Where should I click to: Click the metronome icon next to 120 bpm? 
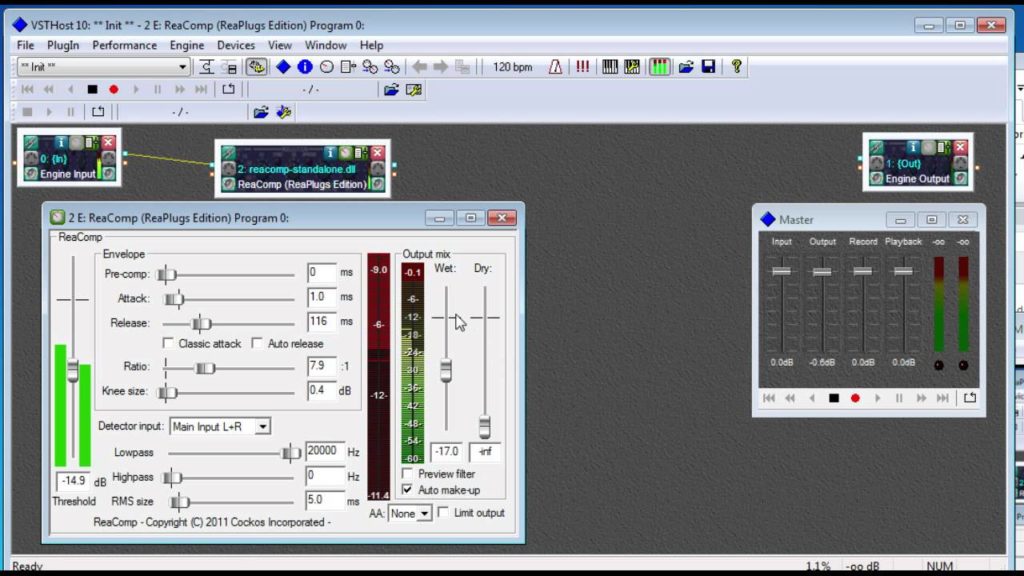[x=555, y=67]
